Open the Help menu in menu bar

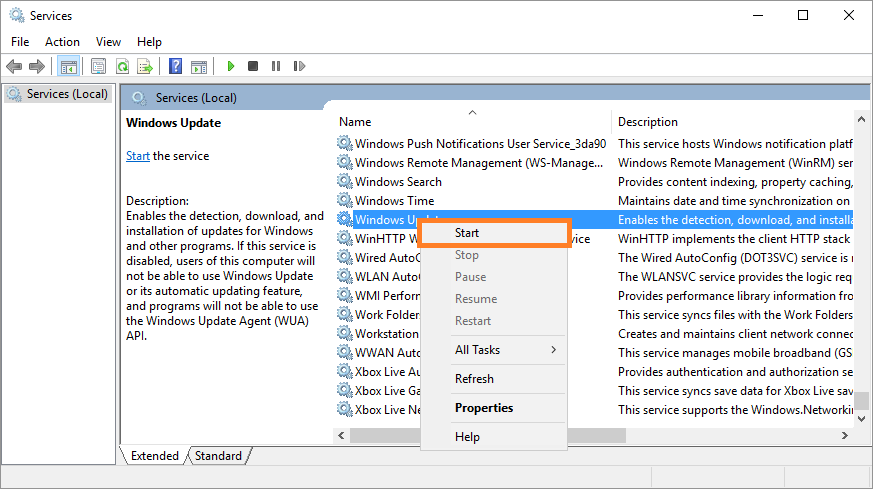pos(149,42)
